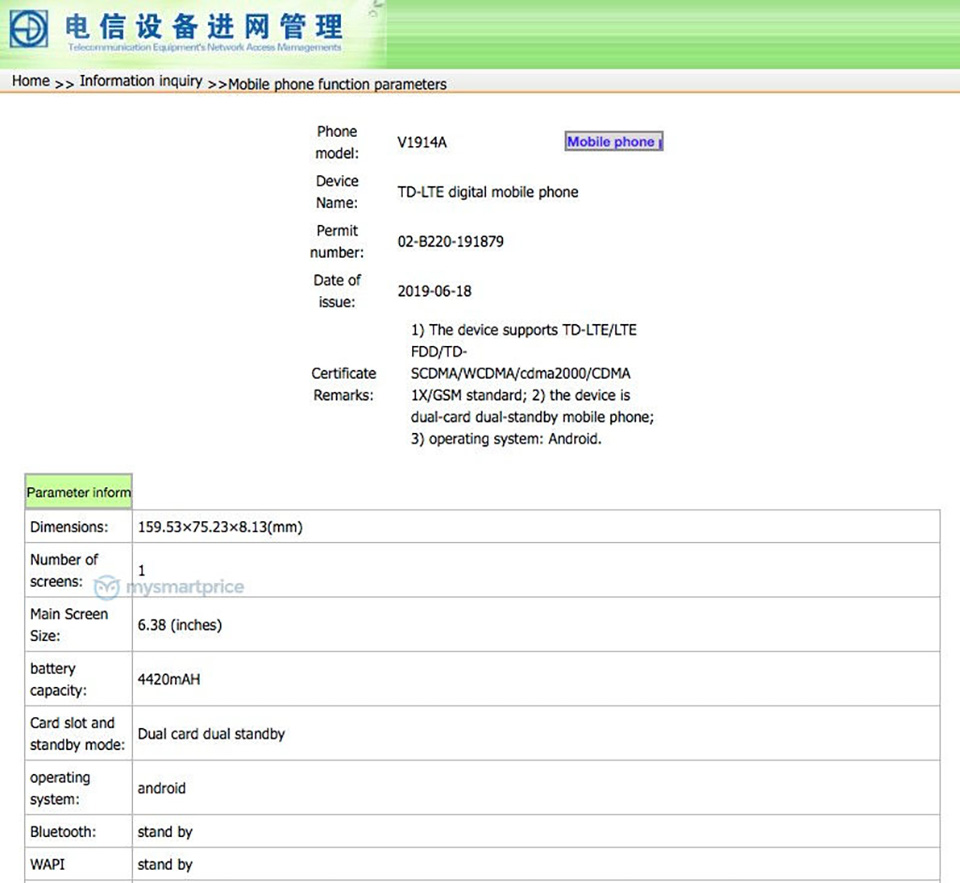Switch to the Parameter inform tab
Screen dimensions: 960x883
tap(78, 492)
